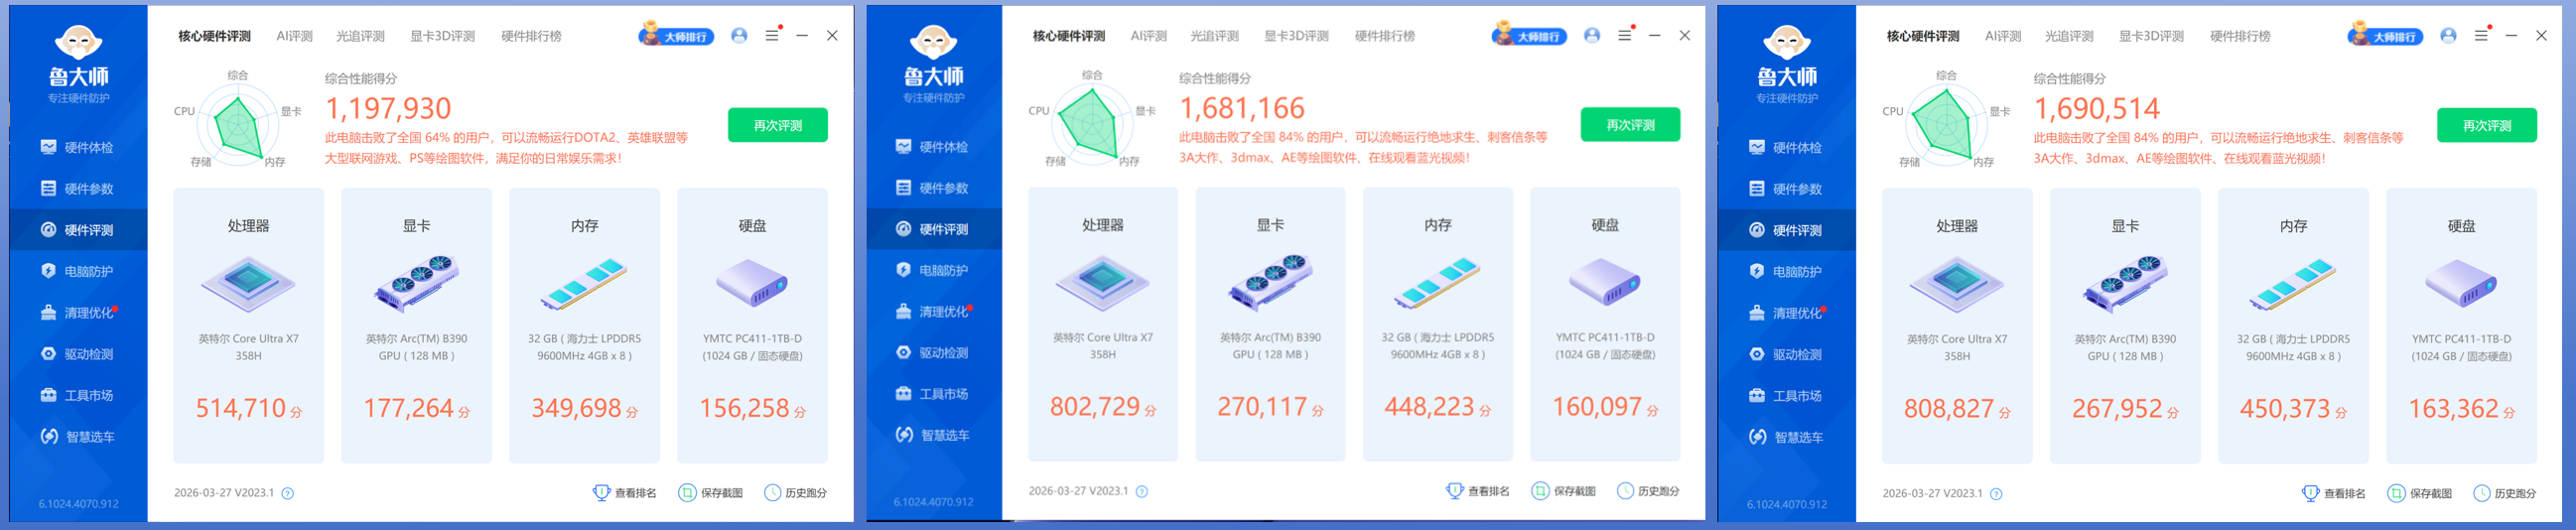Open 硬件排行榜 tab in 1,197,930 window
This screenshot has height=530, width=2576.
pos(531,36)
